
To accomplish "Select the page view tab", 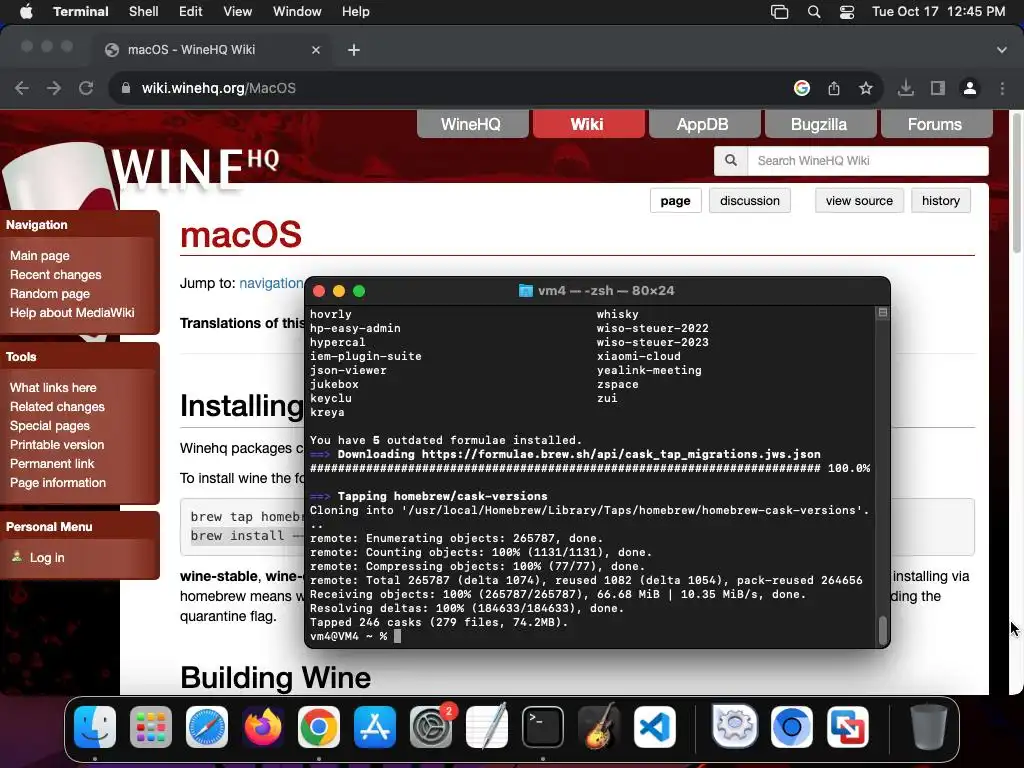I will pos(675,200).
